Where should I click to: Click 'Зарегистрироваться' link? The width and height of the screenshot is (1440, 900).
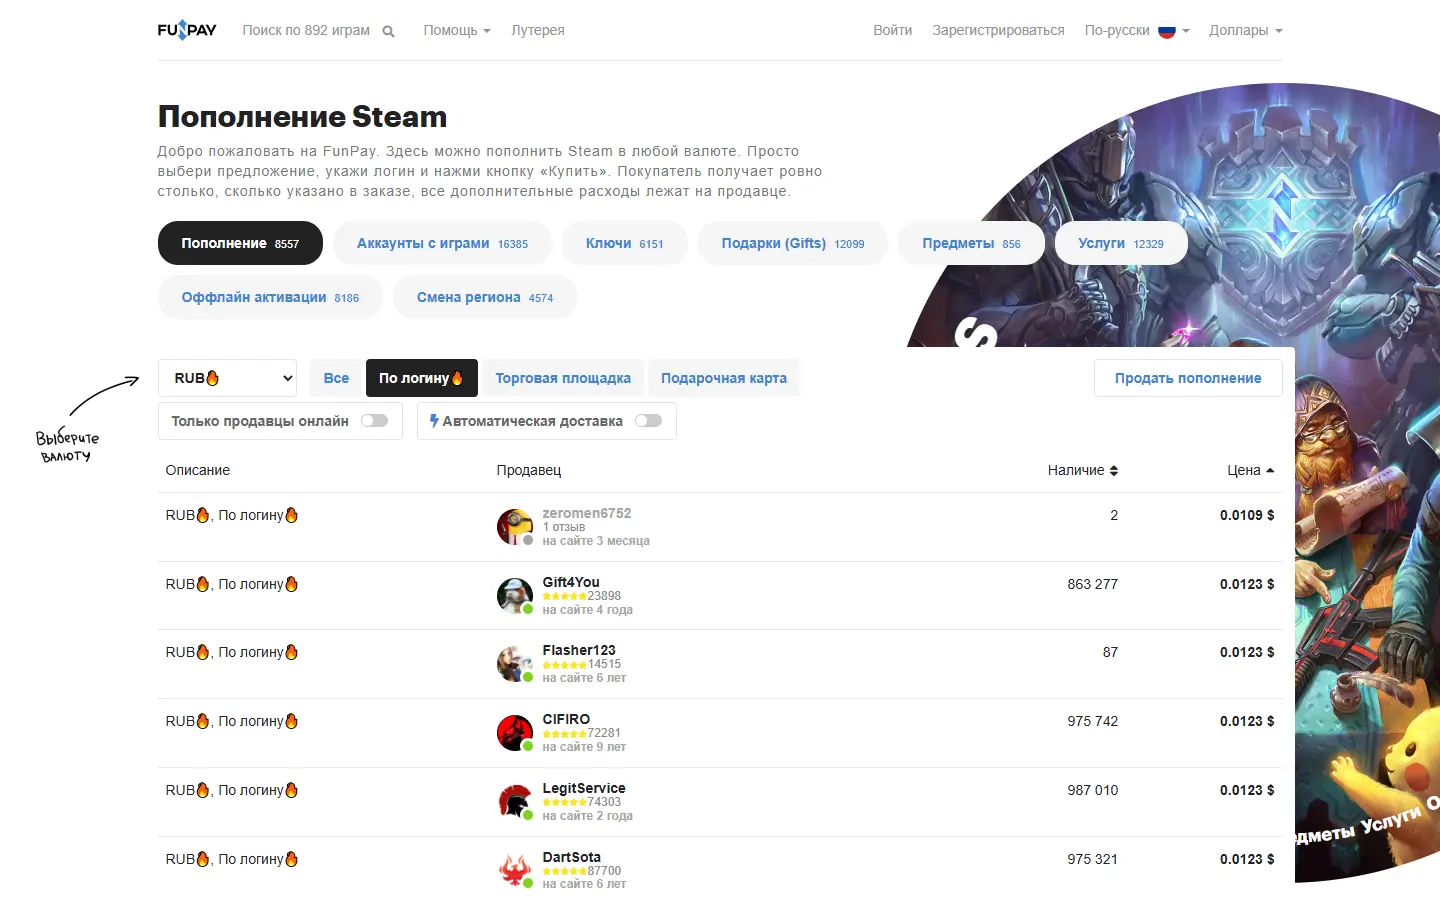click(998, 30)
